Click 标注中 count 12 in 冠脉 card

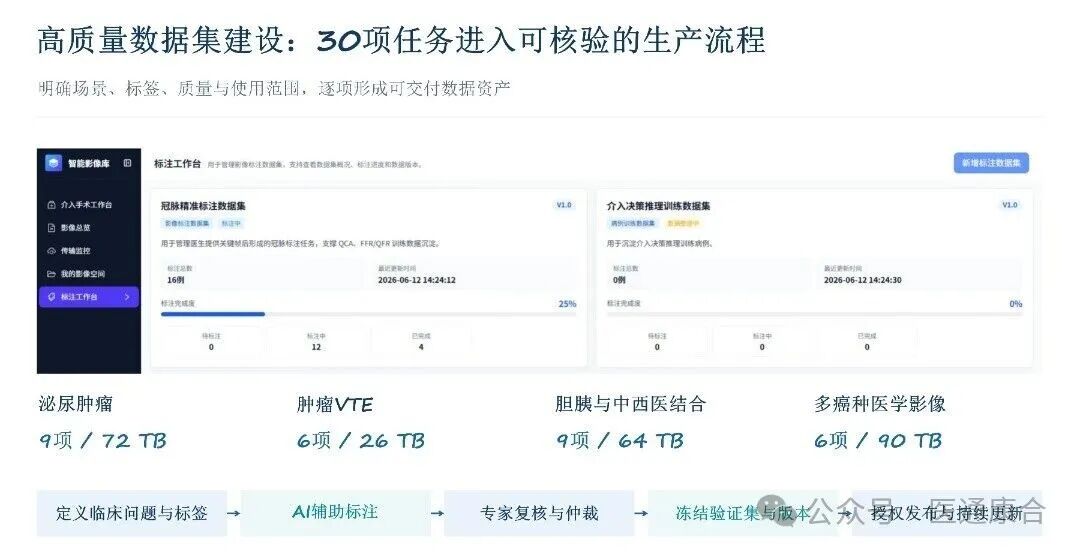pyautogui.click(x=316, y=347)
